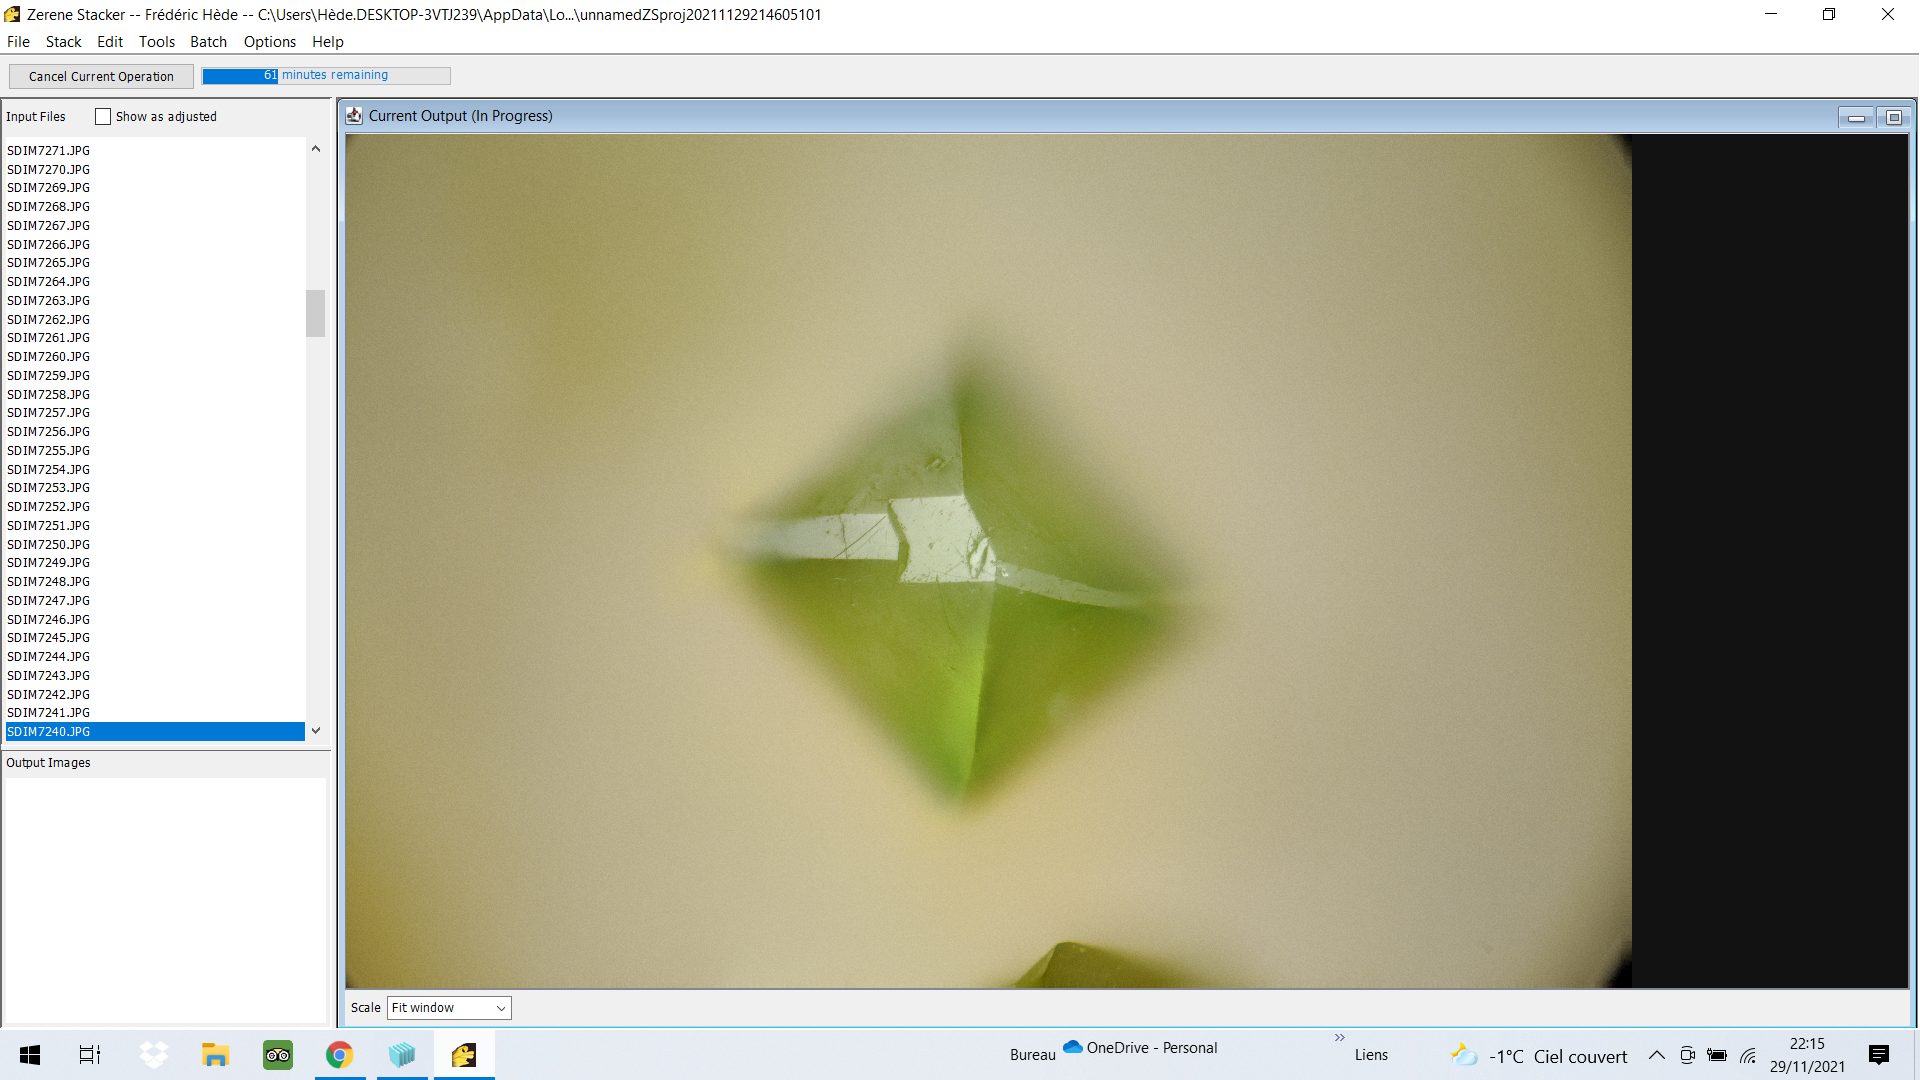Select input file SDIM7271.JPG

pyautogui.click(x=155, y=151)
